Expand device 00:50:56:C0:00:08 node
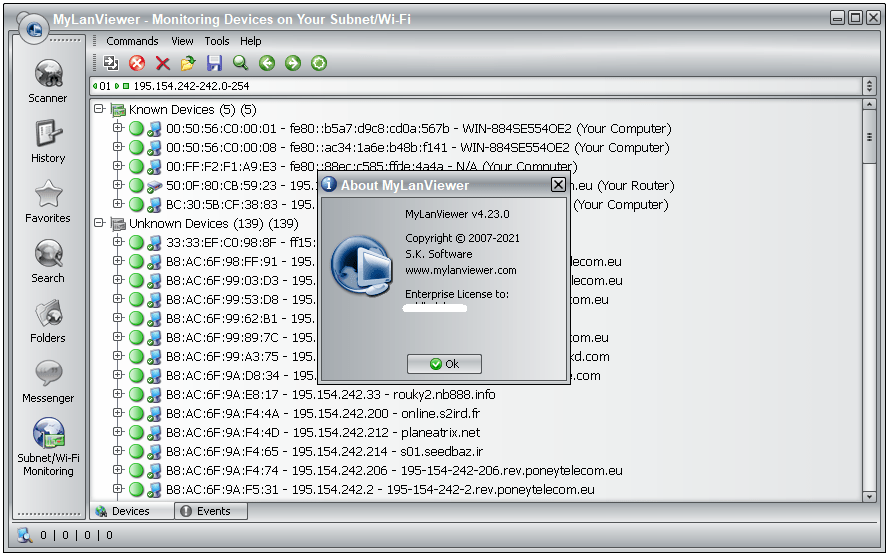 118,147
